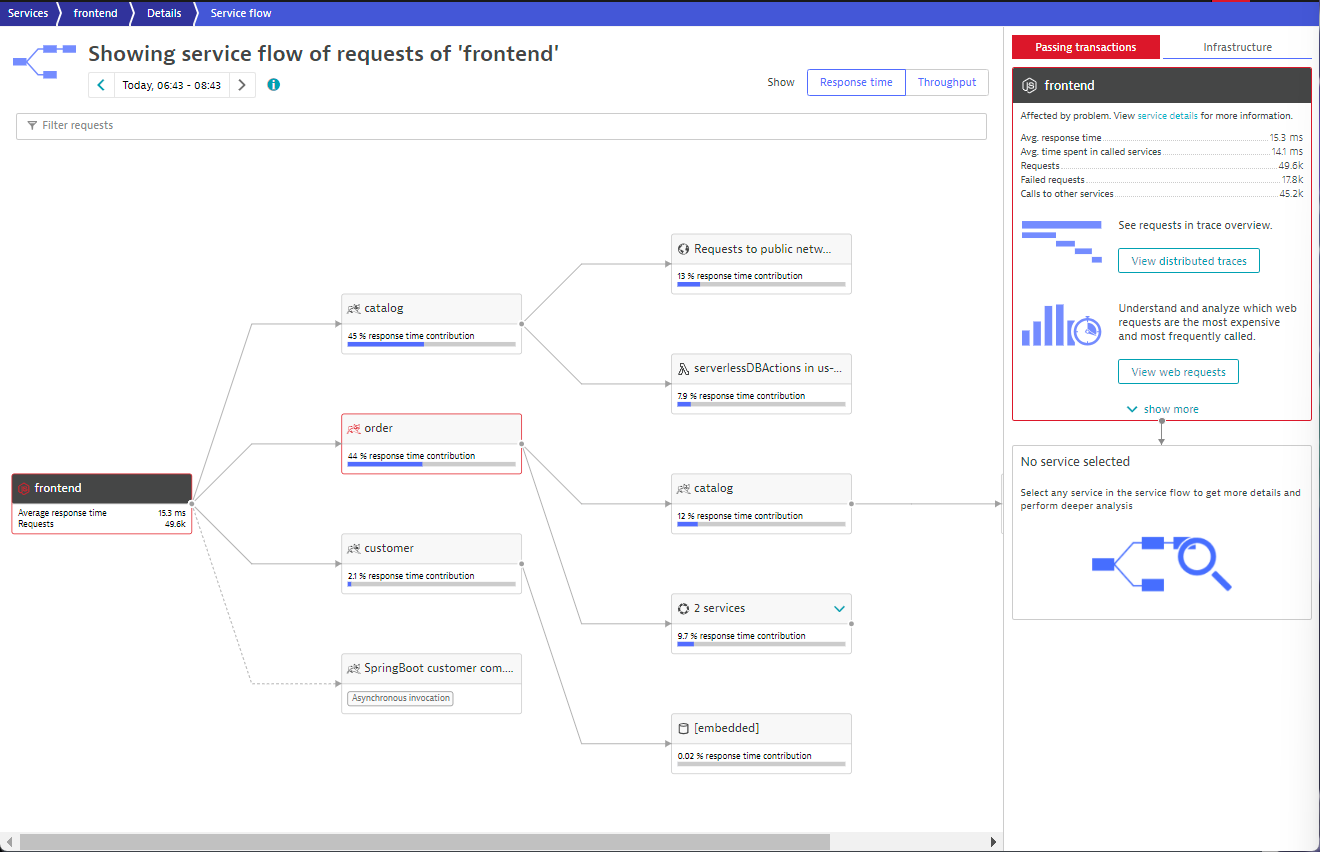The width and height of the screenshot is (1320, 852).
Task: Click View distributed traces button
Action: point(1188,261)
